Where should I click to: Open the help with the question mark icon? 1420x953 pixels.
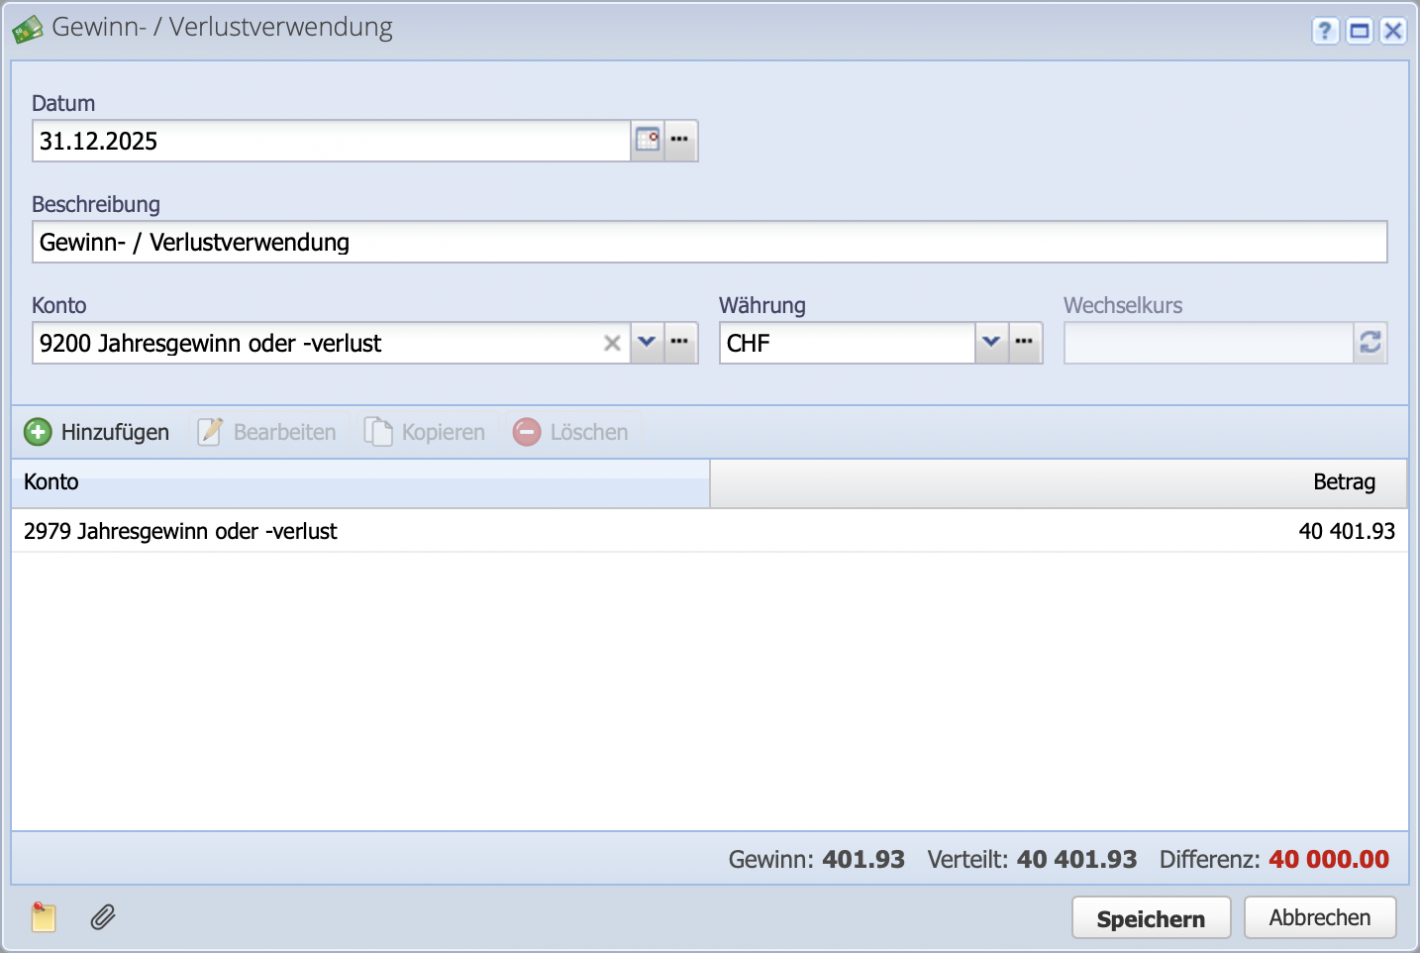pyautogui.click(x=1324, y=31)
